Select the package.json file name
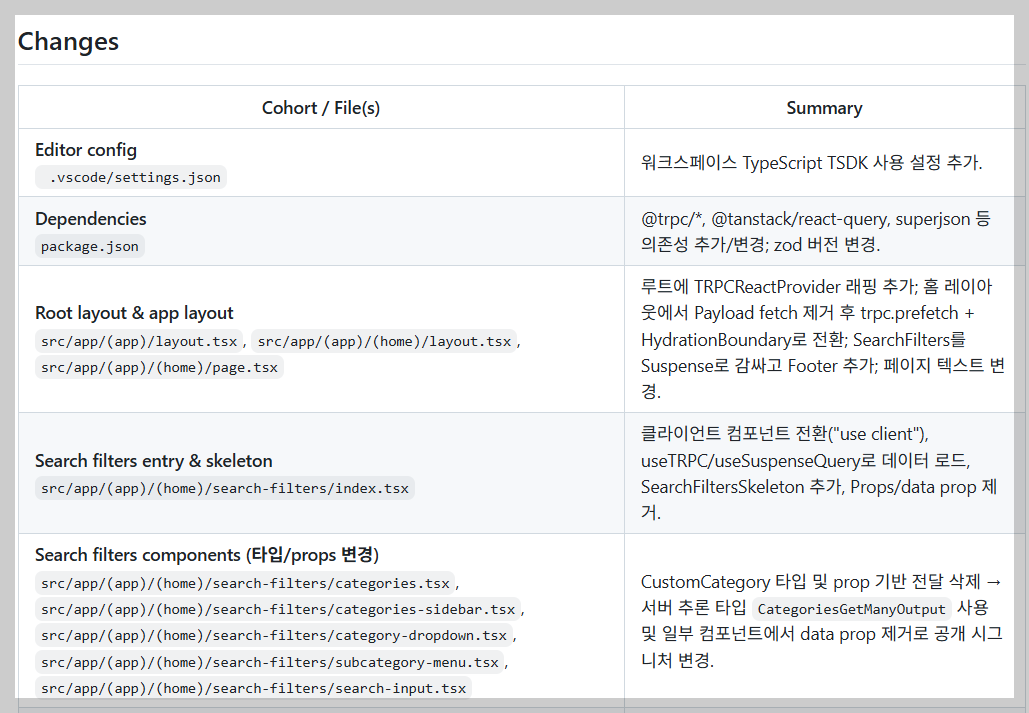Image resolution: width=1029 pixels, height=713 pixels. (x=90, y=246)
